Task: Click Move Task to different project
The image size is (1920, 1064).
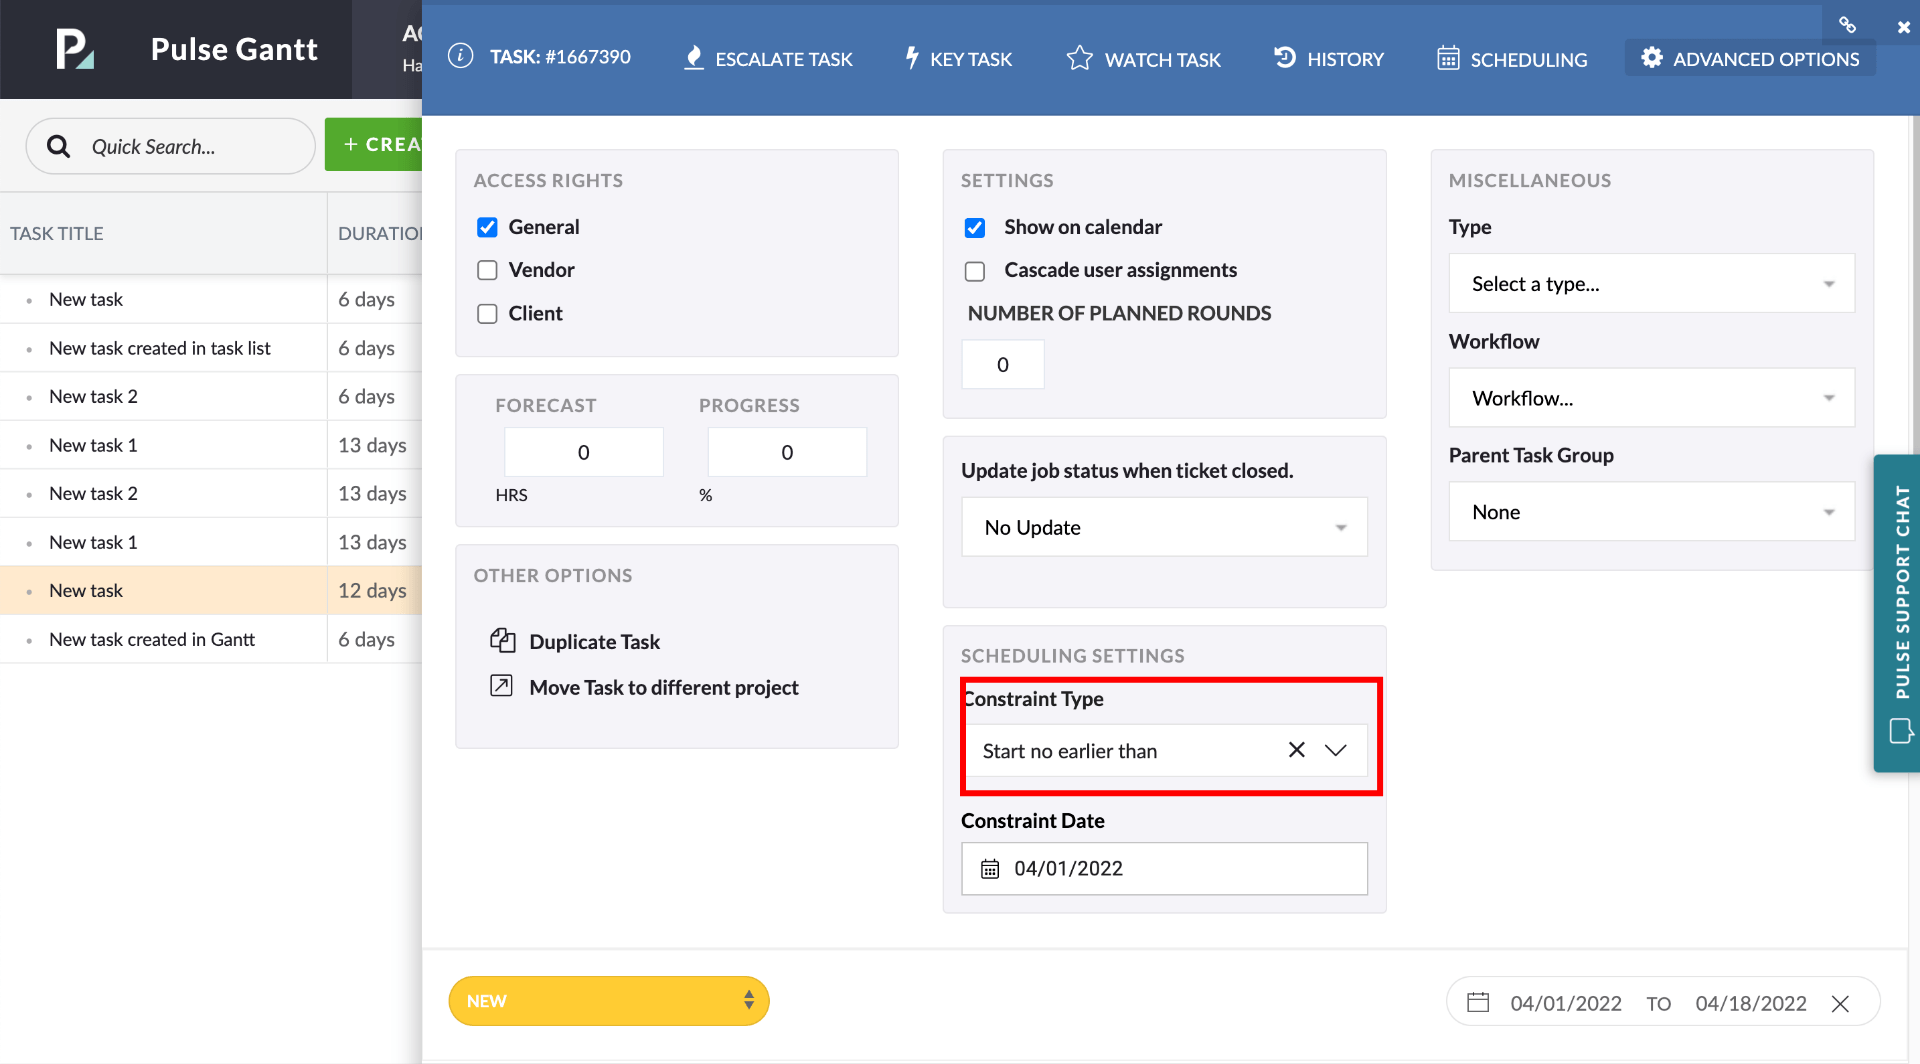Action: [663, 687]
